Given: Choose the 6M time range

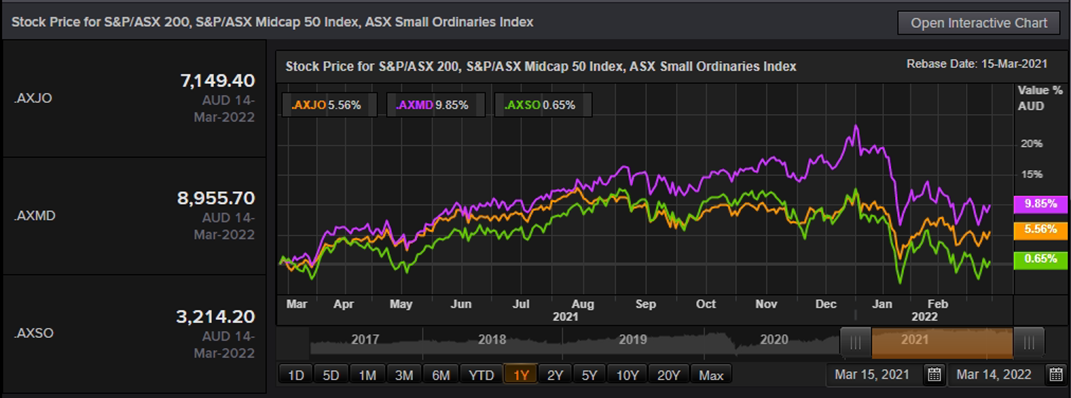Looking at the screenshot, I should tap(441, 375).
